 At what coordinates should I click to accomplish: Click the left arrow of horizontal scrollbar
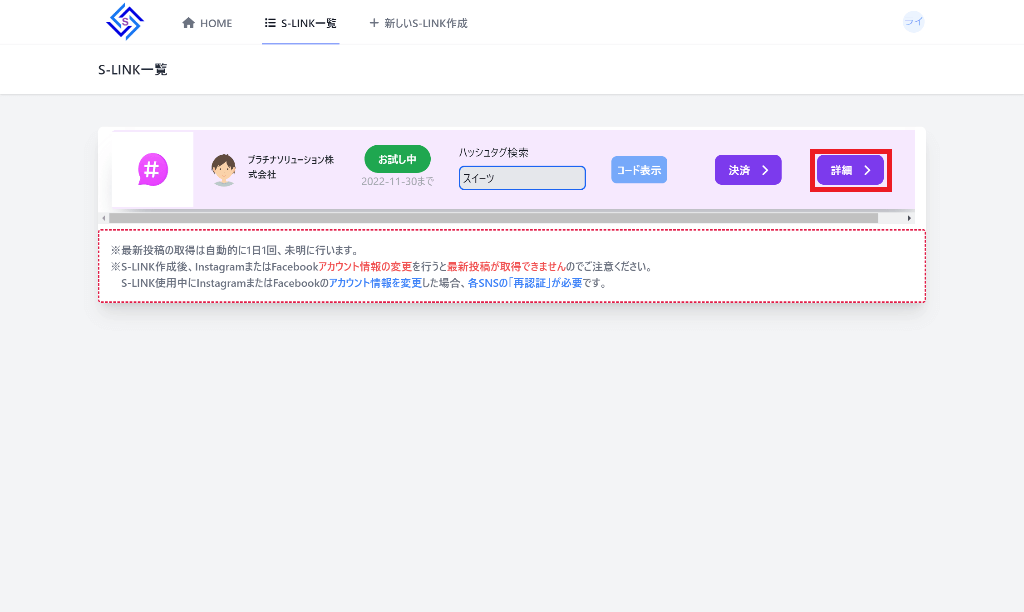(104, 218)
